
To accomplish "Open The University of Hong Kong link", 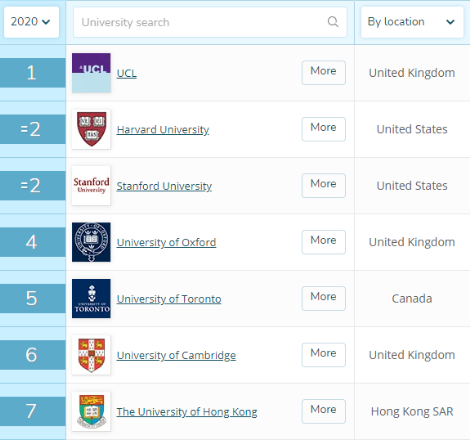I will click(187, 412).
